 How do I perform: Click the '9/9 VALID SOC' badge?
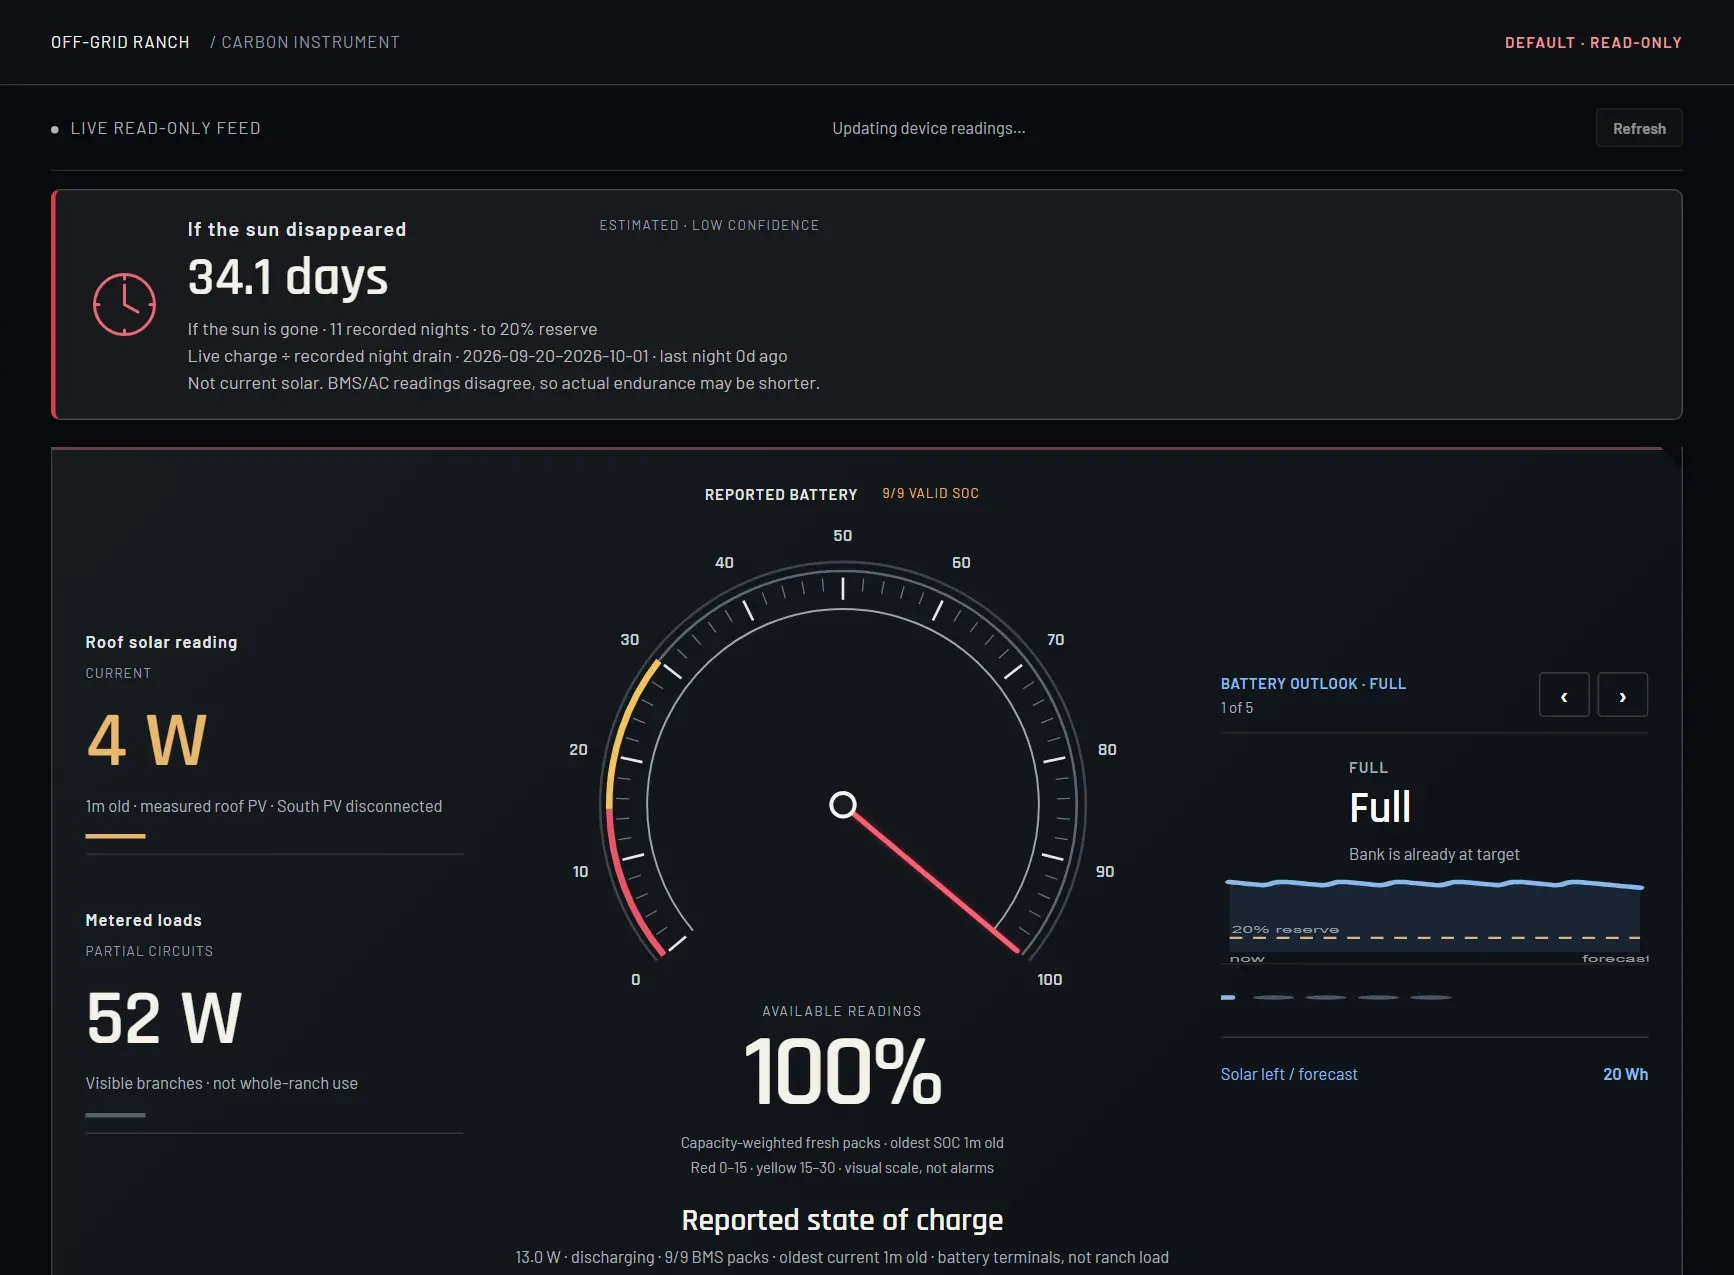point(930,494)
